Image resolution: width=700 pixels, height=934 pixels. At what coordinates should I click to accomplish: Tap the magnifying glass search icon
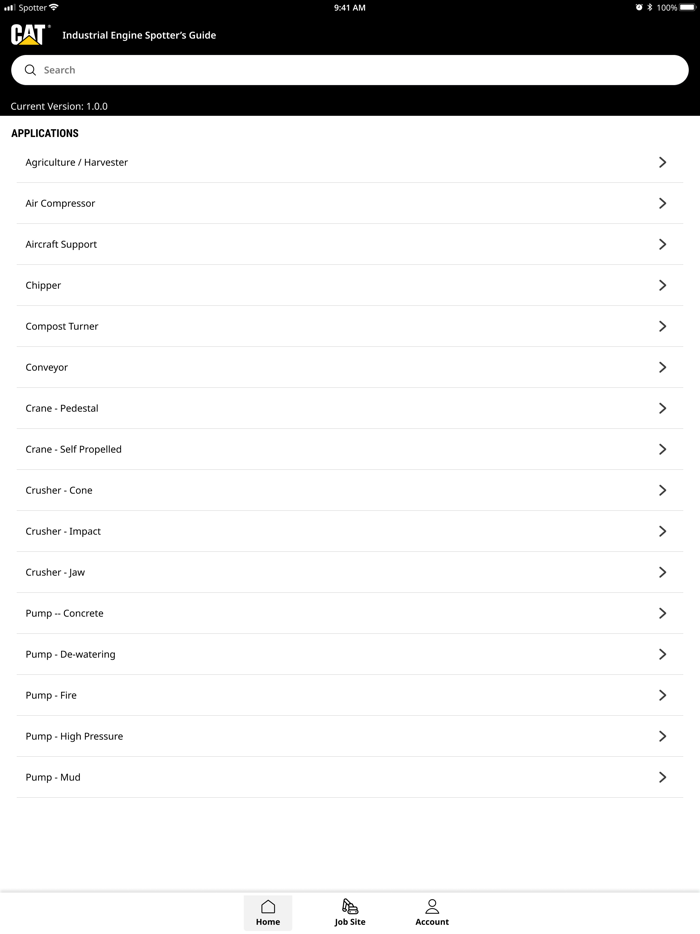(30, 70)
